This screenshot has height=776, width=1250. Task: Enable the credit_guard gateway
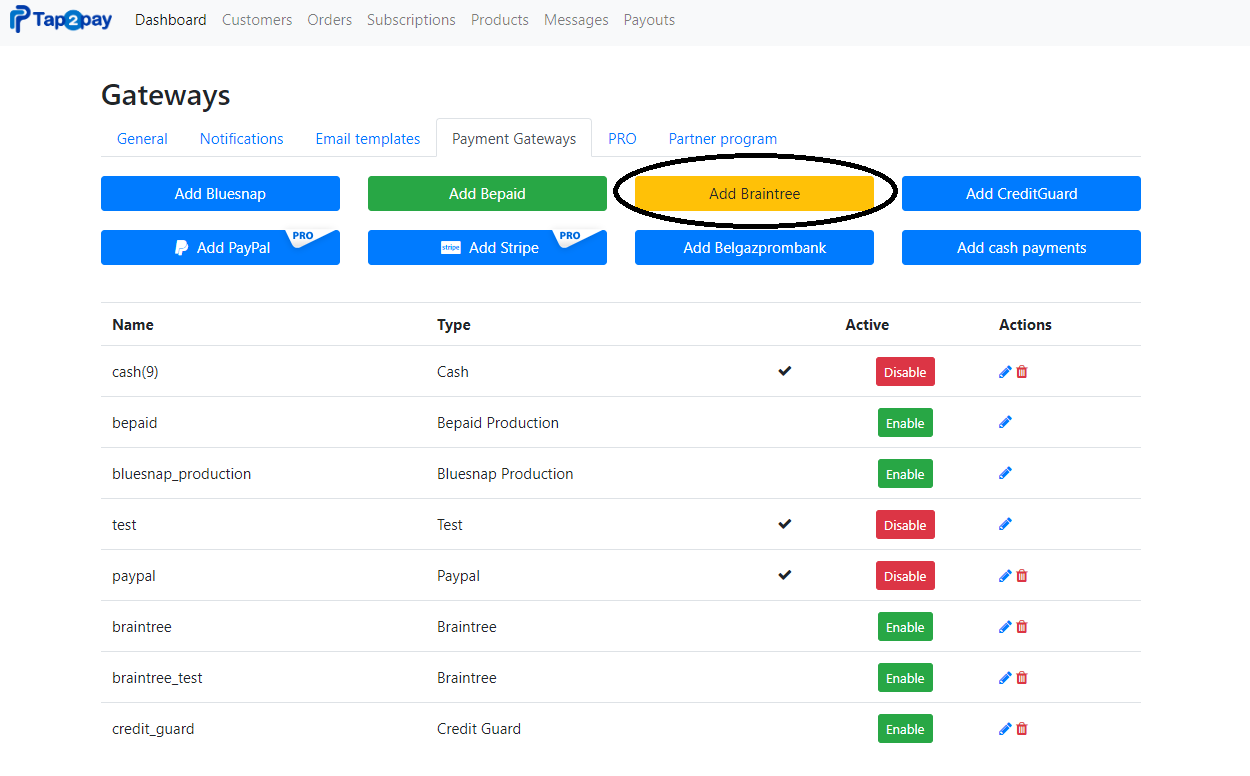point(905,729)
